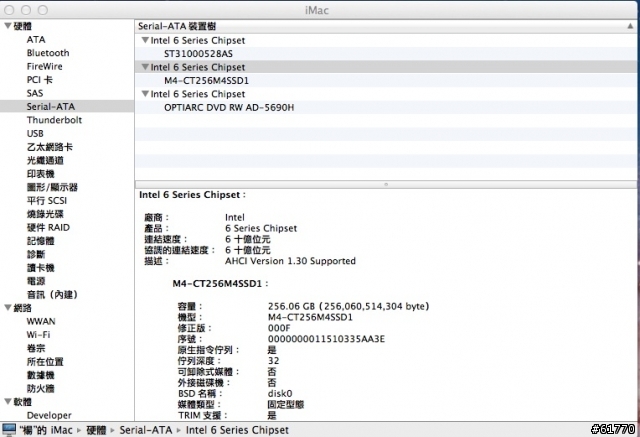Click the computer icon in the path bar
This screenshot has width=640, height=437.
click(x=9, y=430)
